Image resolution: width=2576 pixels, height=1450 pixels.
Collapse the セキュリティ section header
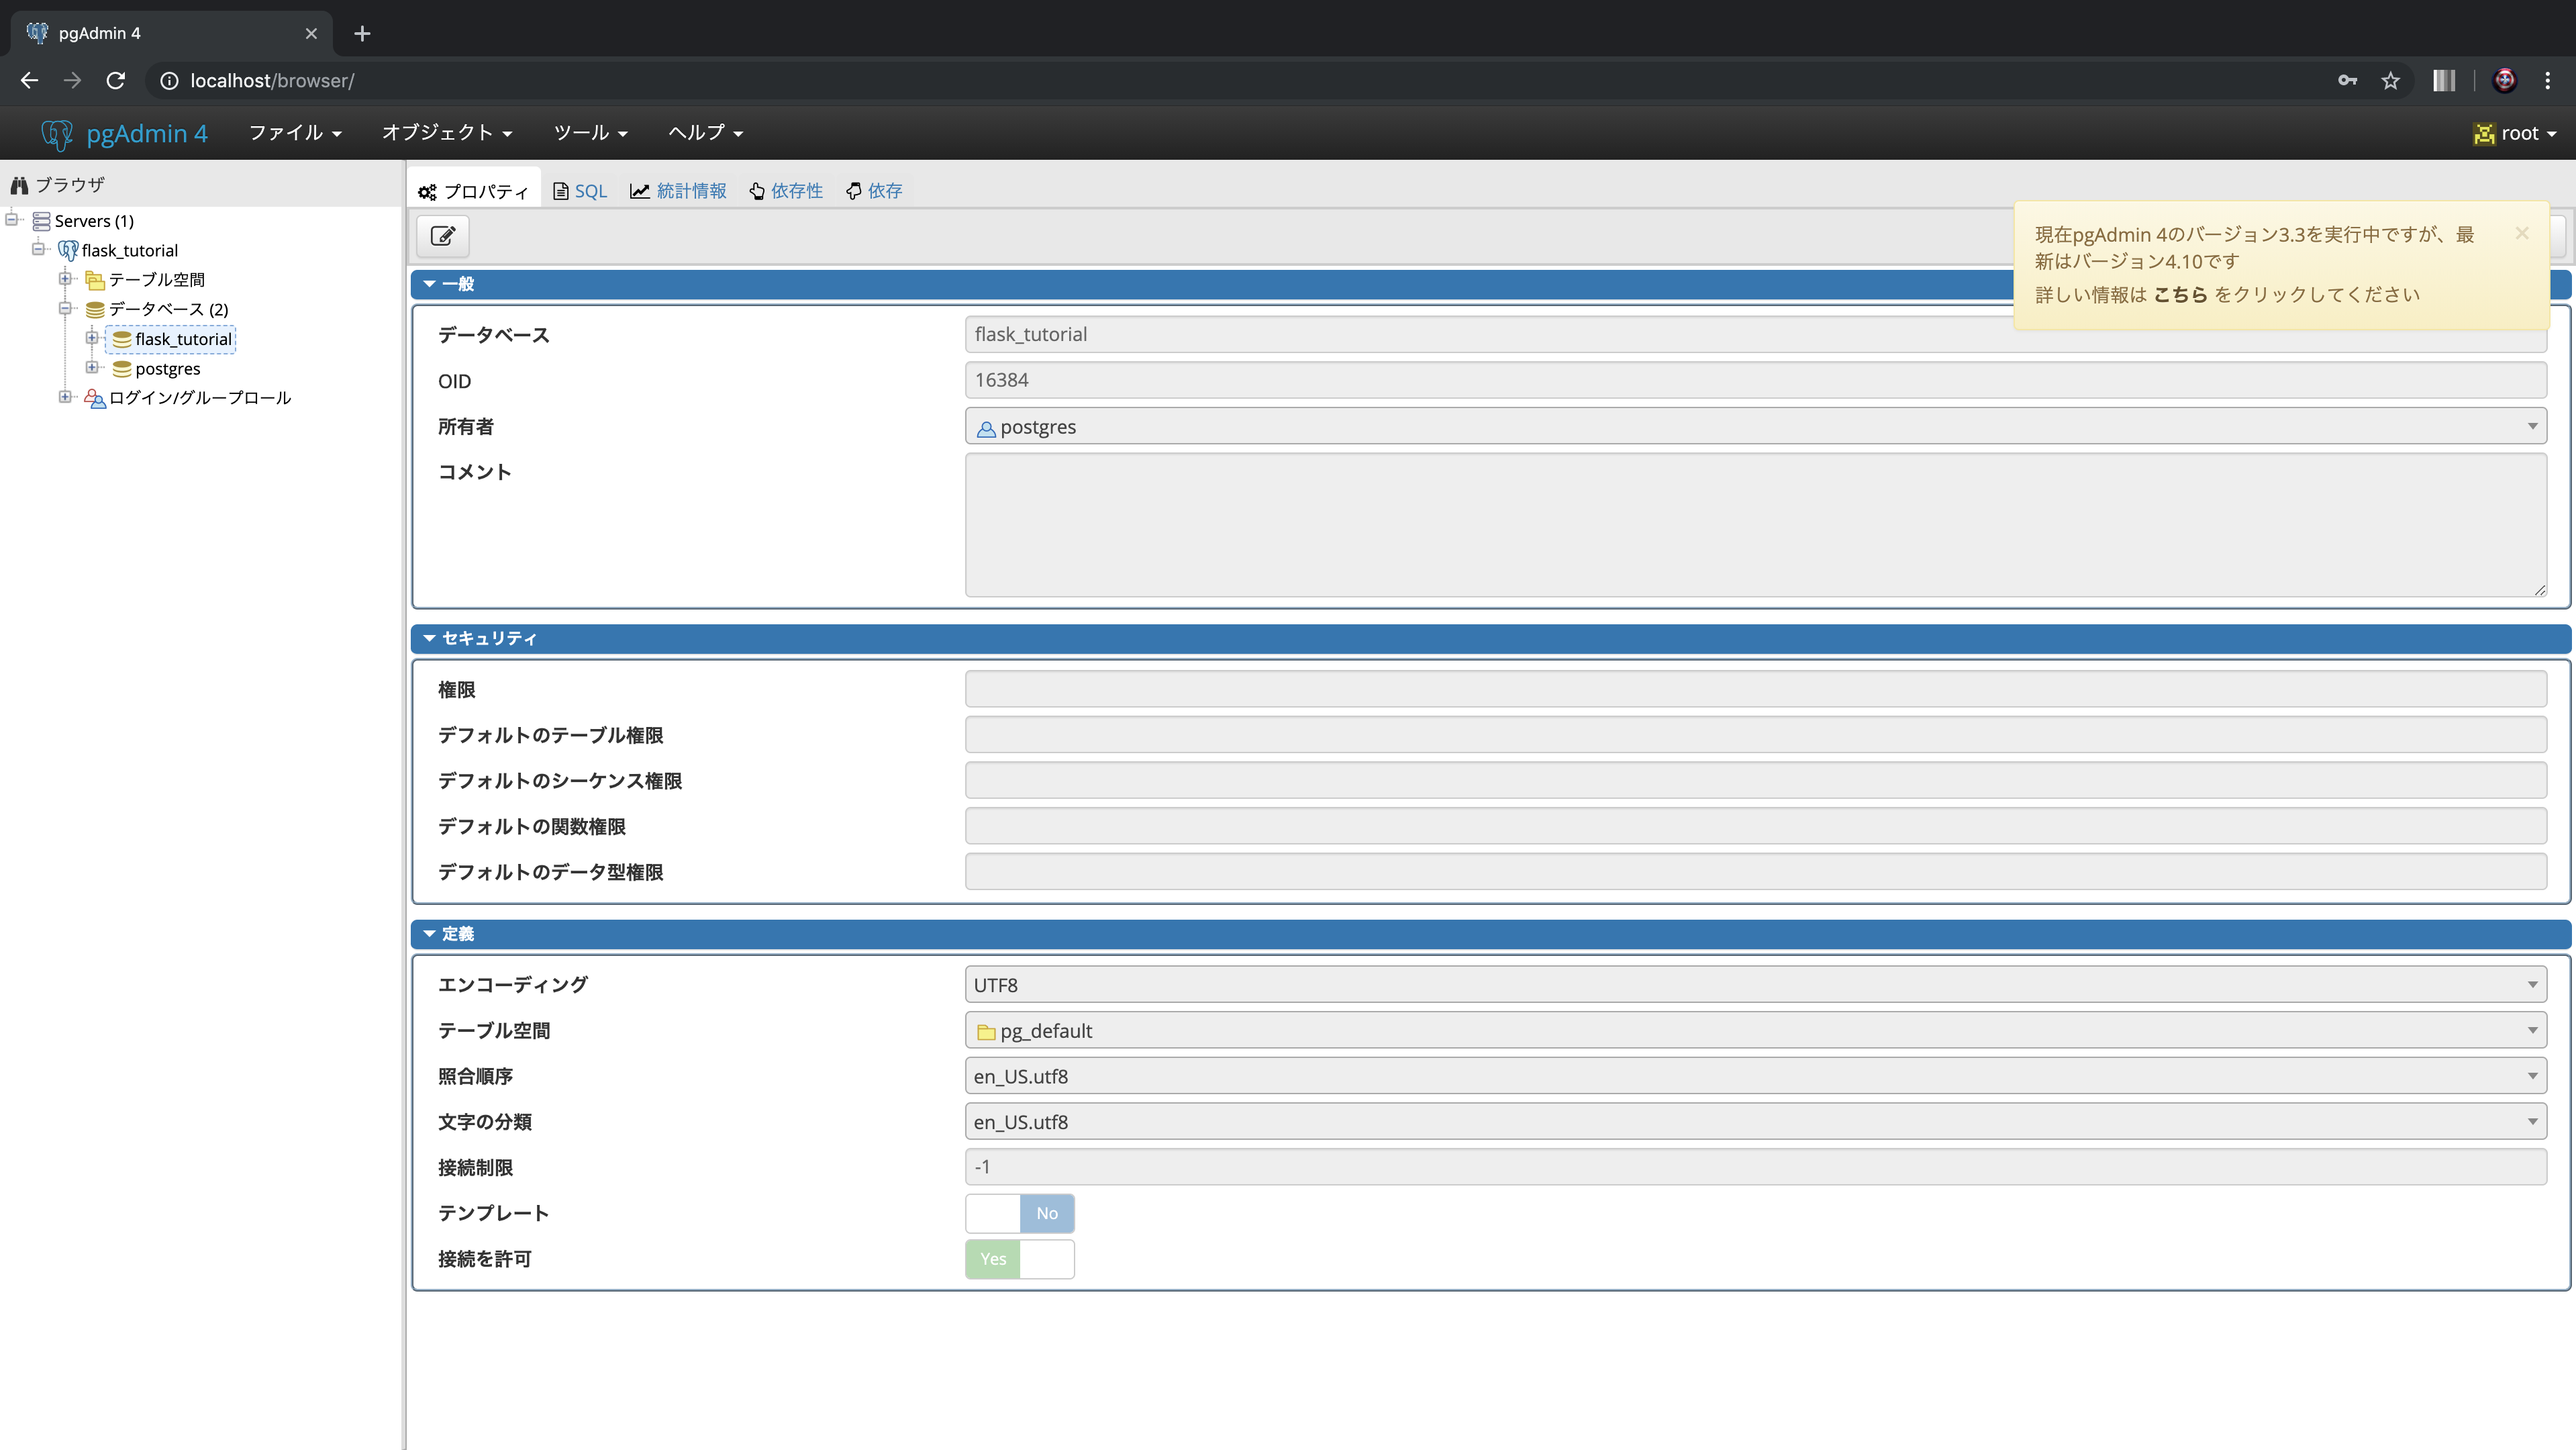(489, 638)
